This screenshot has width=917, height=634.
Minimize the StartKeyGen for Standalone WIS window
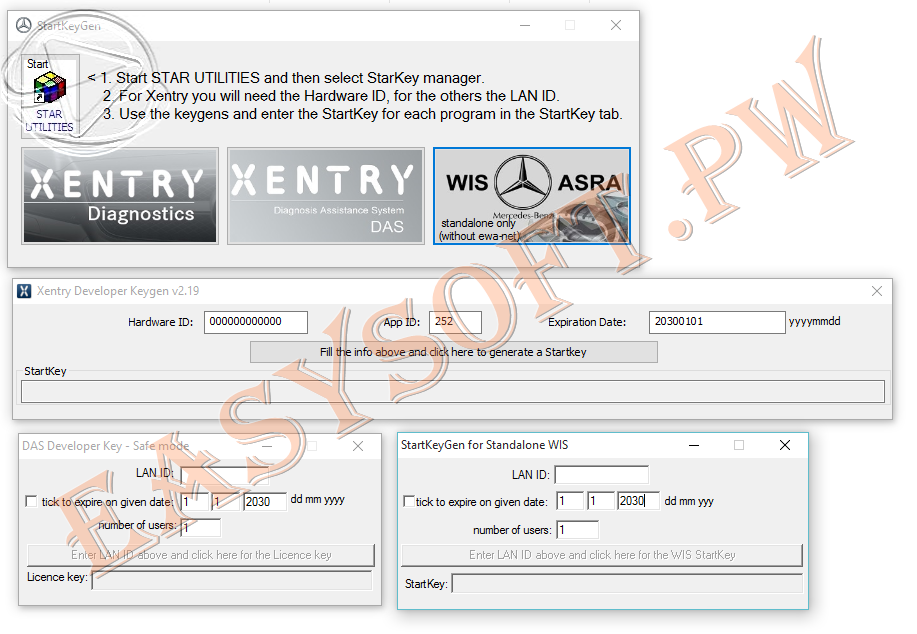(x=694, y=445)
